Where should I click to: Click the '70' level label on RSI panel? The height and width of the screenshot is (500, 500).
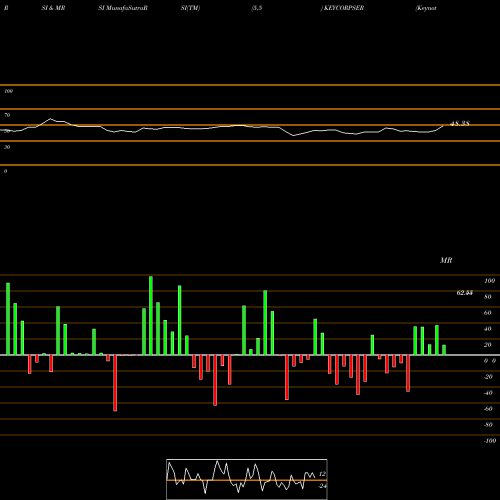tap(7, 115)
